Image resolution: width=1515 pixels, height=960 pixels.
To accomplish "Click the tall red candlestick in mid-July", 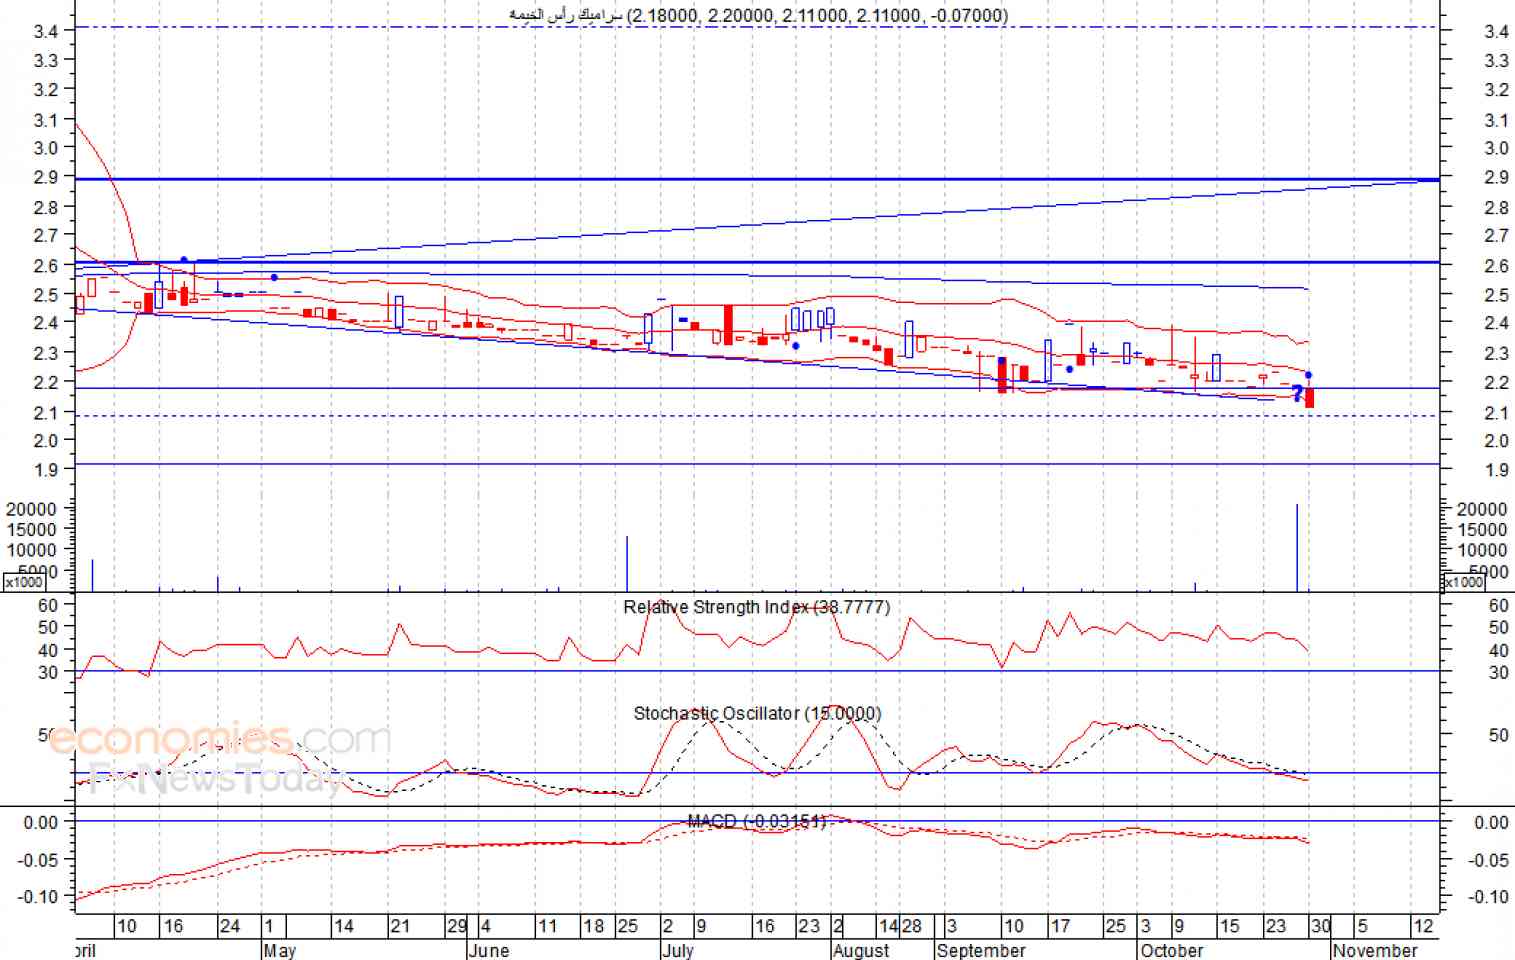I will (728, 325).
